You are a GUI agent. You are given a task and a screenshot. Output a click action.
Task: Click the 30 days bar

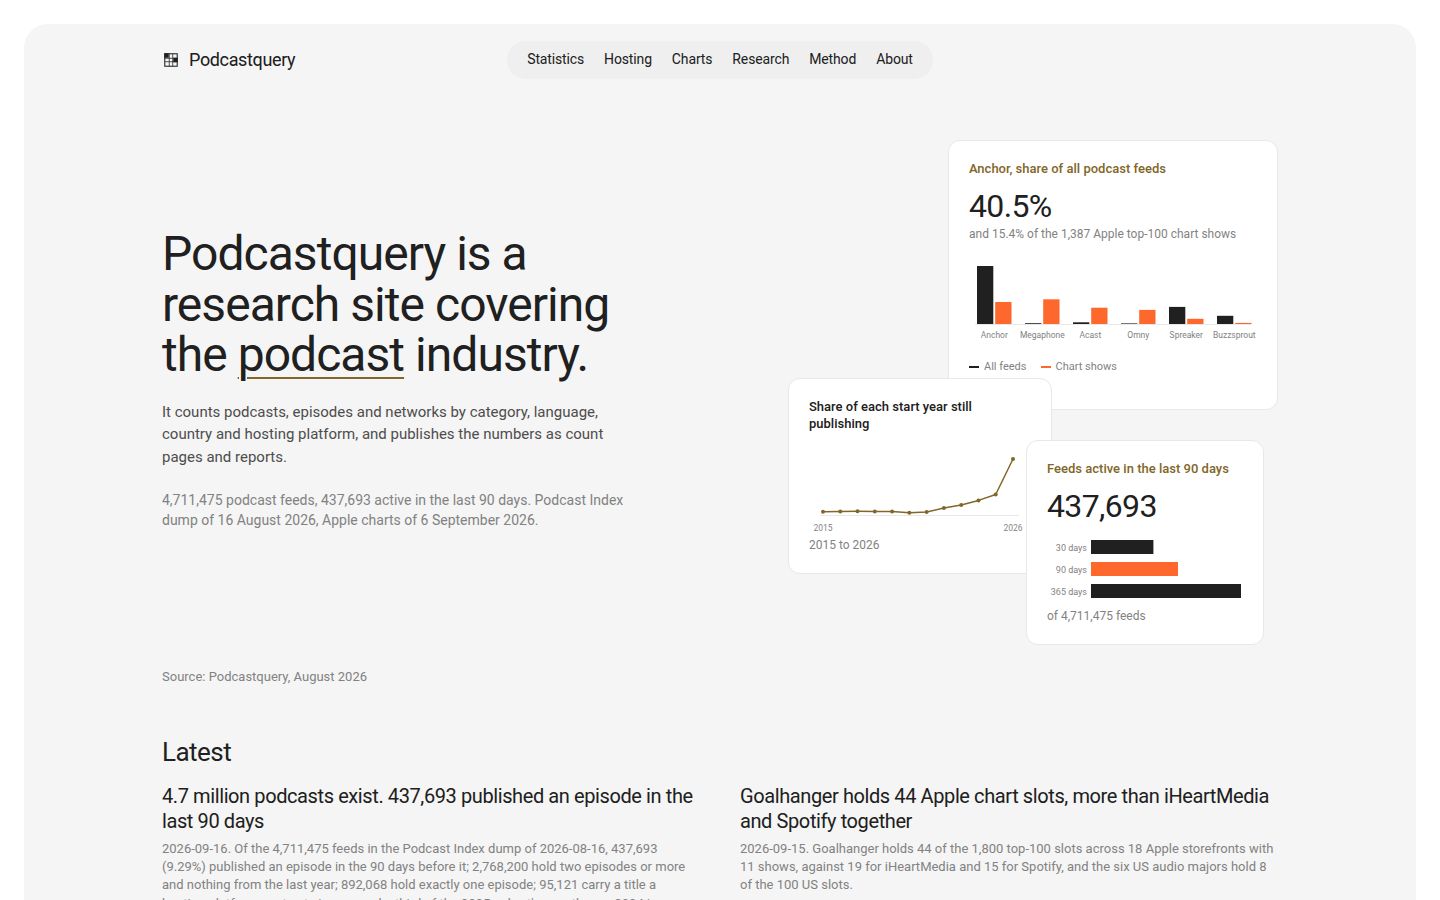[1122, 547]
